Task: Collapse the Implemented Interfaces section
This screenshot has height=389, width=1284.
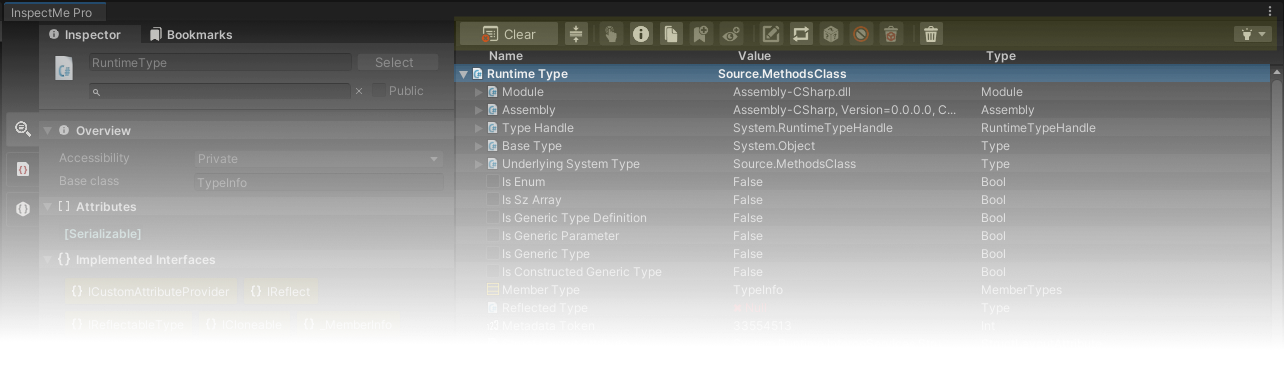Action: click(47, 260)
